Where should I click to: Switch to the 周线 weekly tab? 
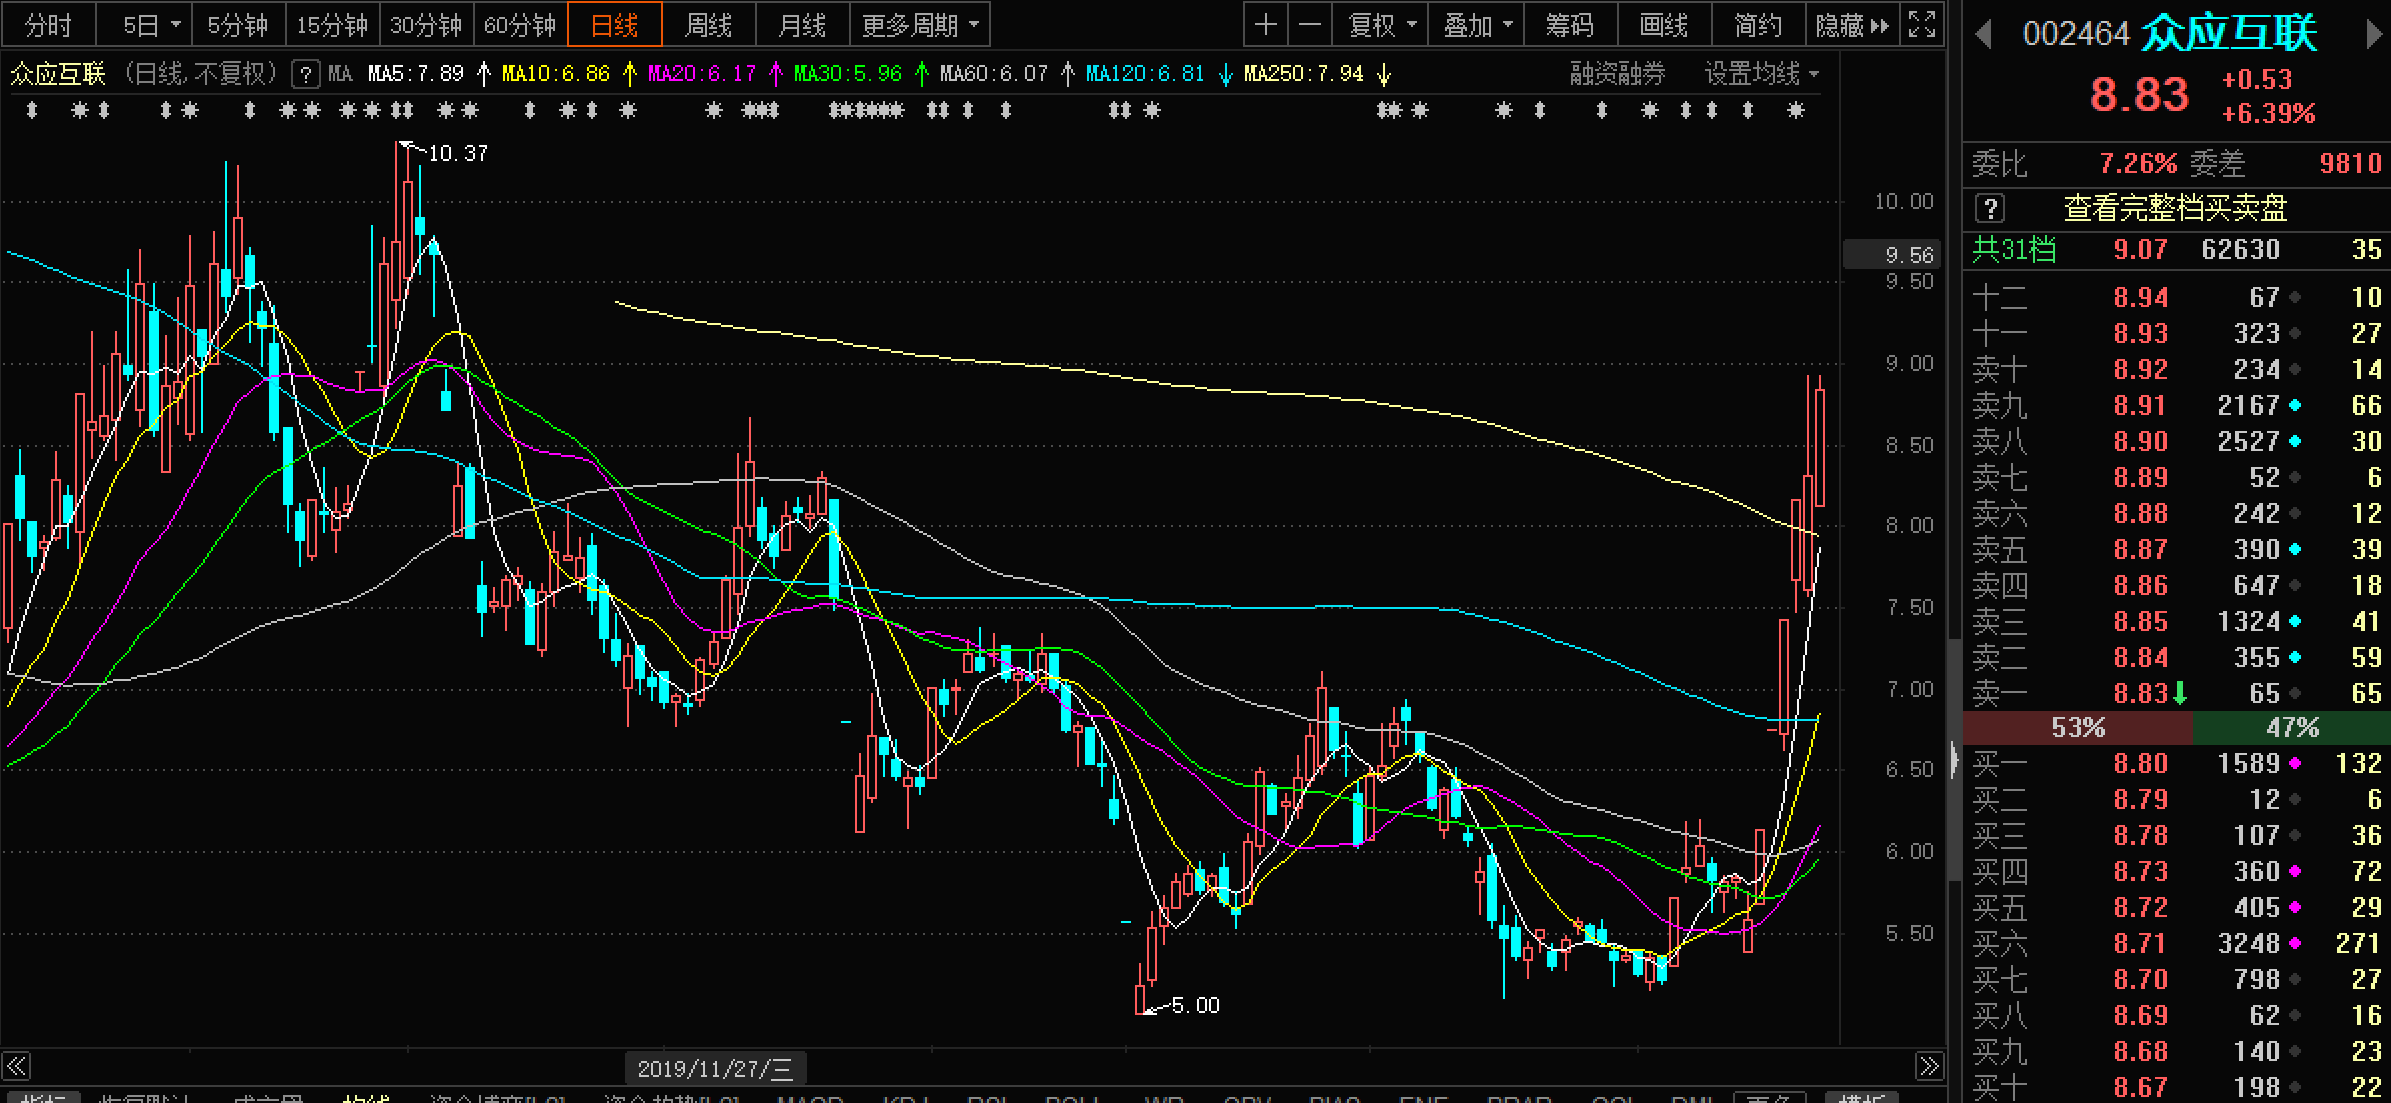click(x=708, y=25)
